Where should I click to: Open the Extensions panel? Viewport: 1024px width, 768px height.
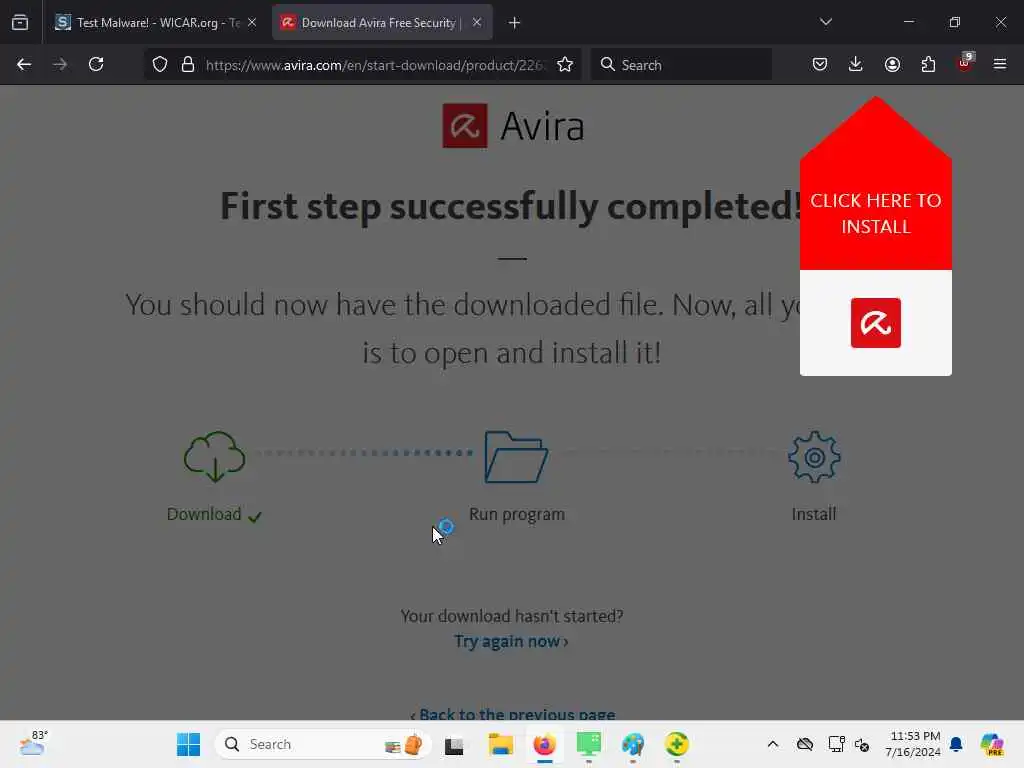coord(928,64)
